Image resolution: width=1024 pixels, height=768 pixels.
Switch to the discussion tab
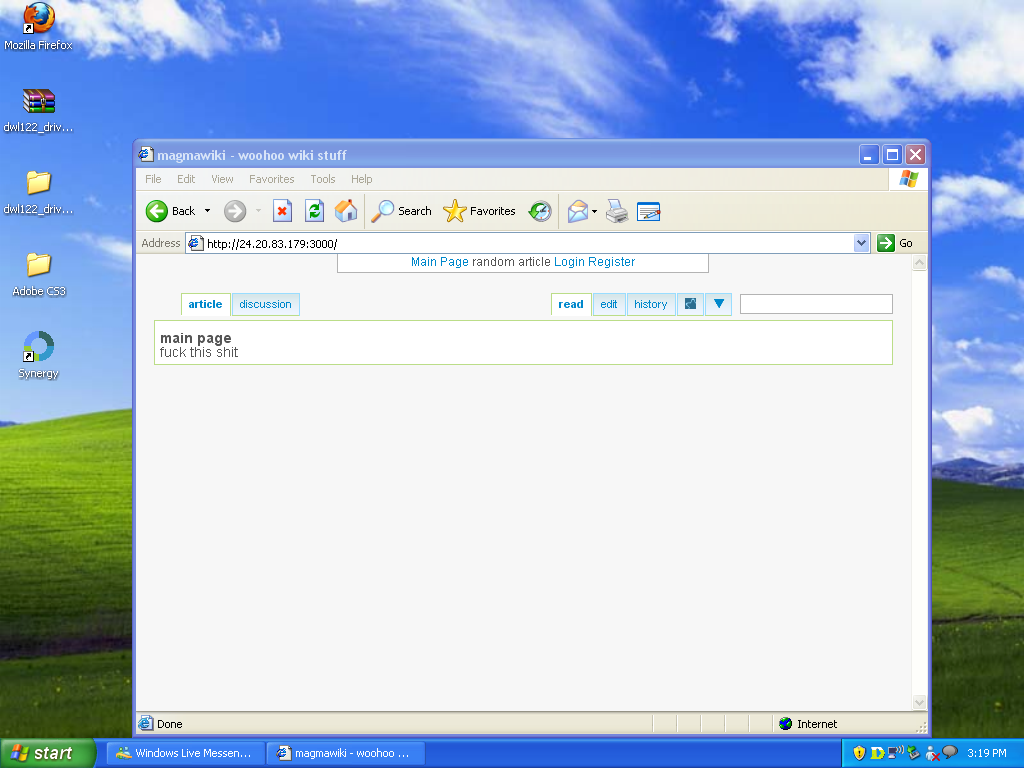point(265,304)
